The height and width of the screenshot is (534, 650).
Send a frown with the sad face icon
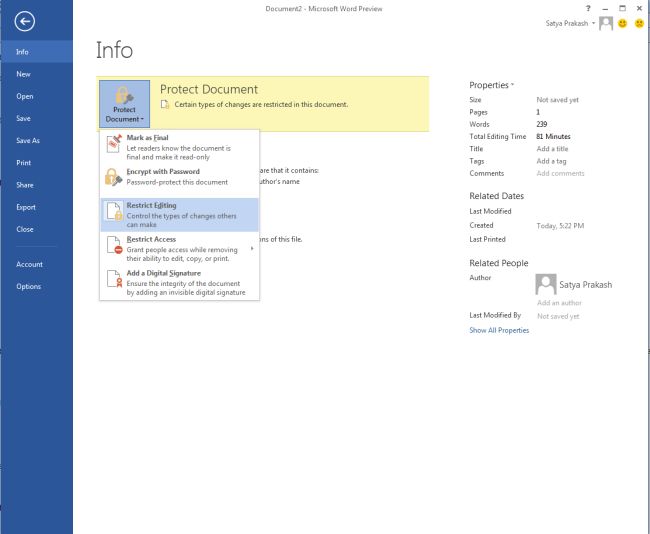tap(639, 24)
